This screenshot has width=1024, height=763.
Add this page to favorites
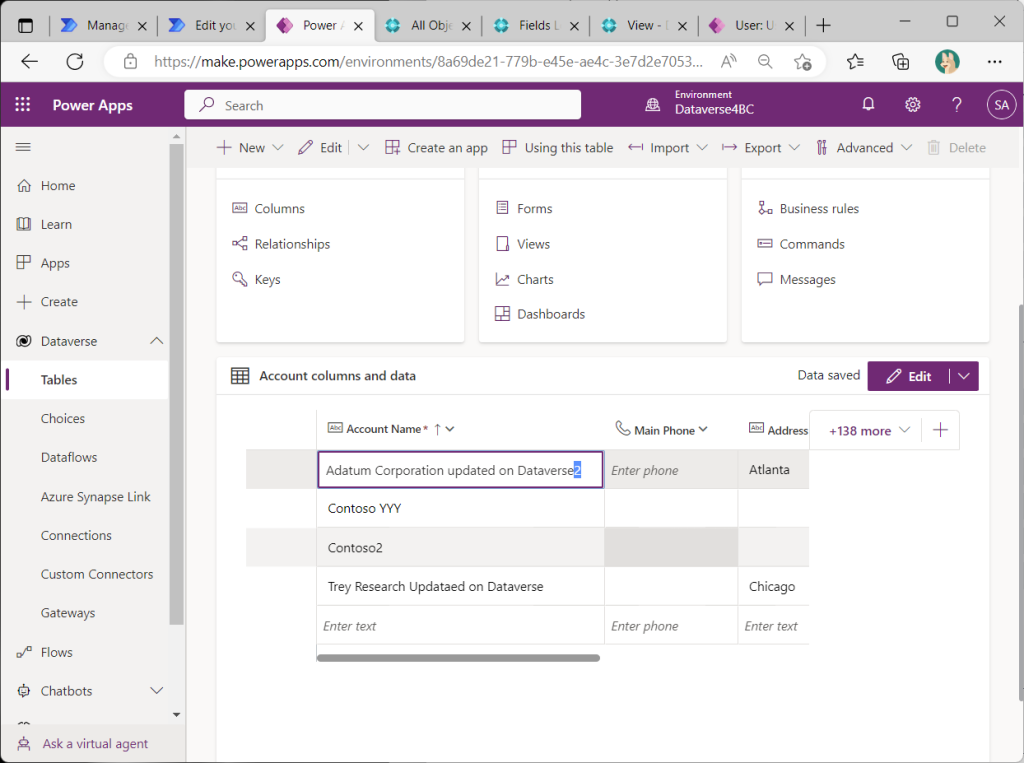pyautogui.click(x=803, y=61)
